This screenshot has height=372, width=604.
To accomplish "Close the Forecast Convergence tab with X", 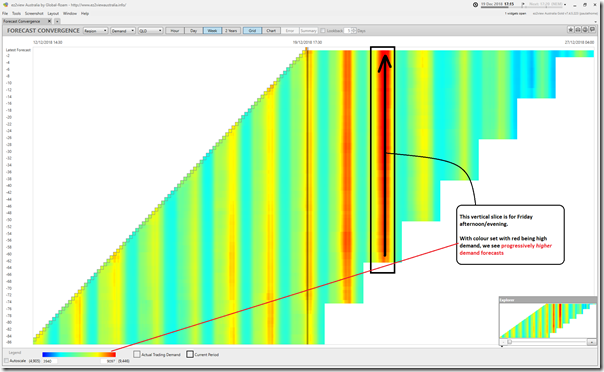I will 49,21.
